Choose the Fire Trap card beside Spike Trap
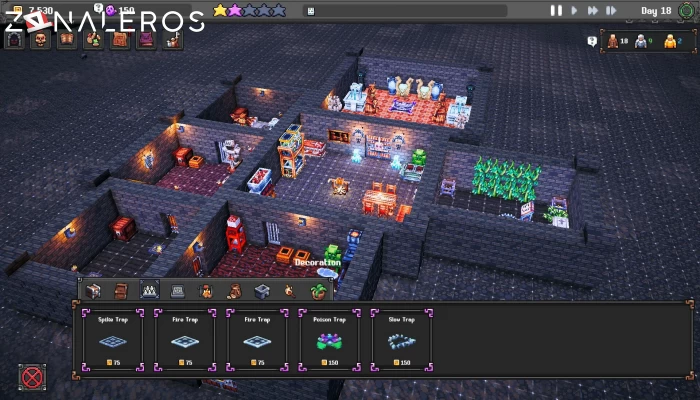Image resolution: width=700 pixels, height=400 pixels. (185, 340)
